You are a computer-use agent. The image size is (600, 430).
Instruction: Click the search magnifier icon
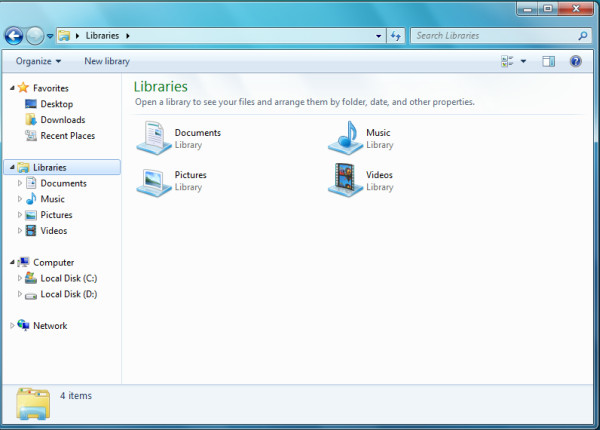[x=583, y=36]
